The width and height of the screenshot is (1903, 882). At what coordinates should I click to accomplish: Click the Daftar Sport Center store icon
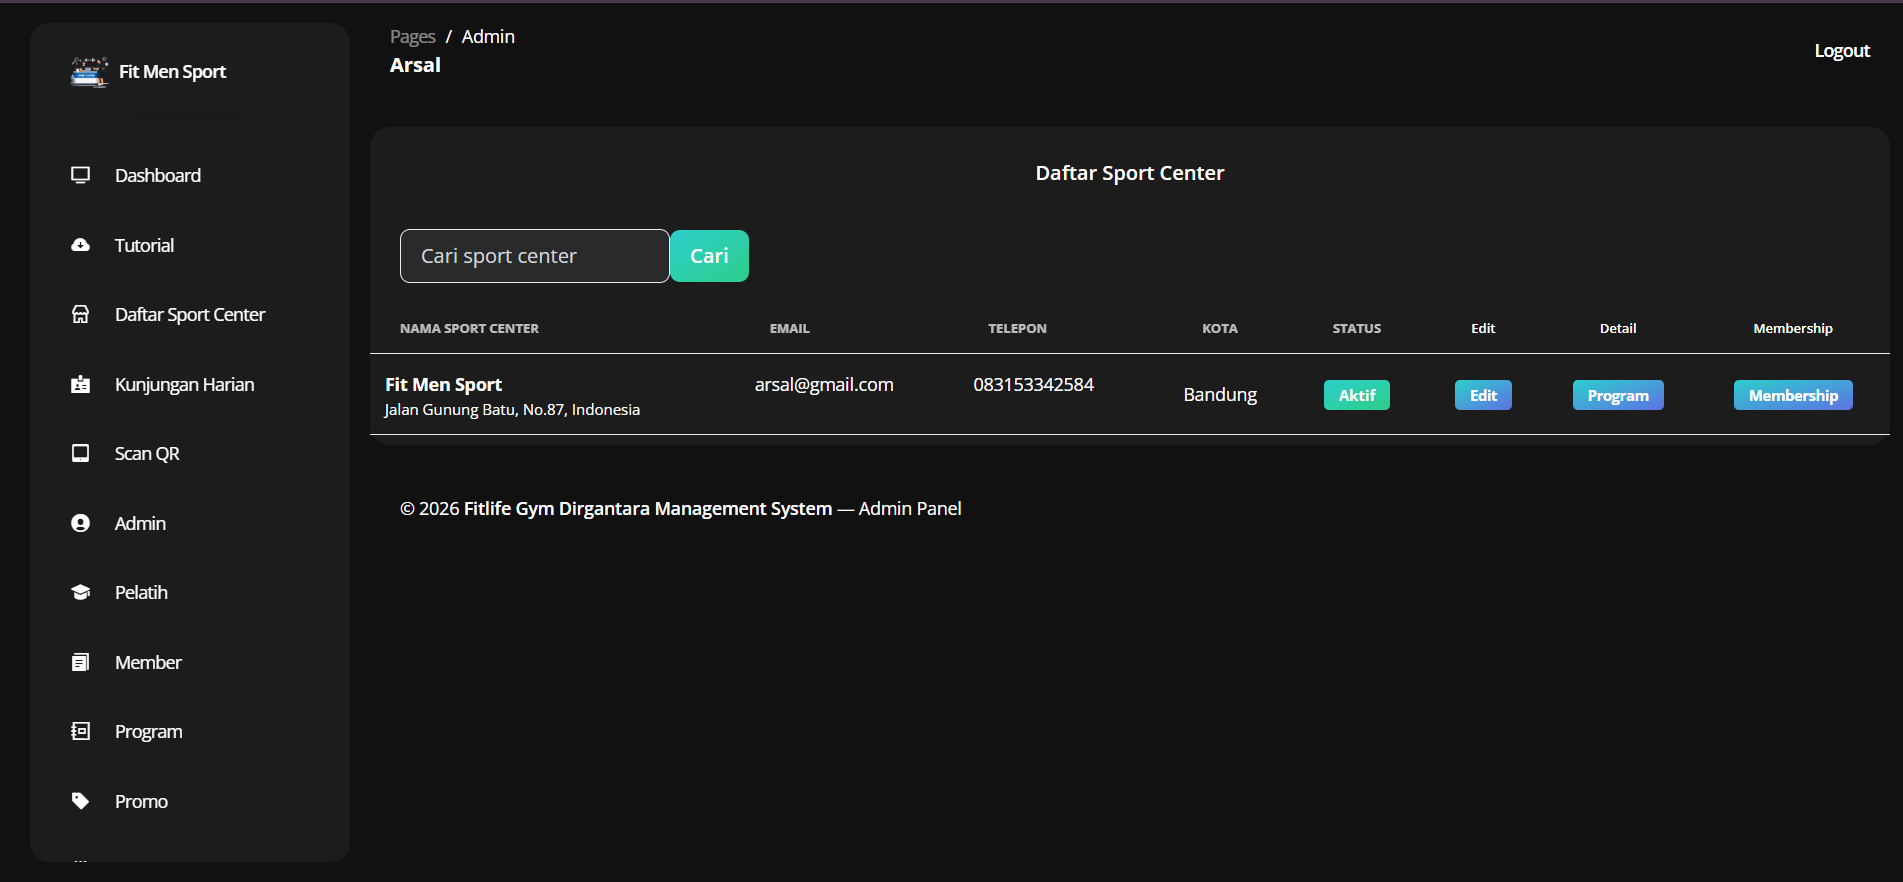(81, 314)
